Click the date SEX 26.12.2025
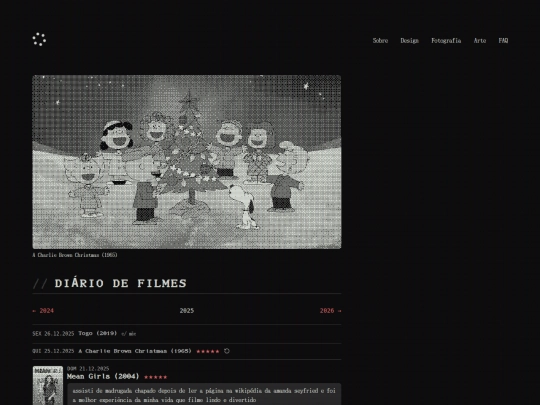Screen dimensions: 540x405 coord(53,334)
